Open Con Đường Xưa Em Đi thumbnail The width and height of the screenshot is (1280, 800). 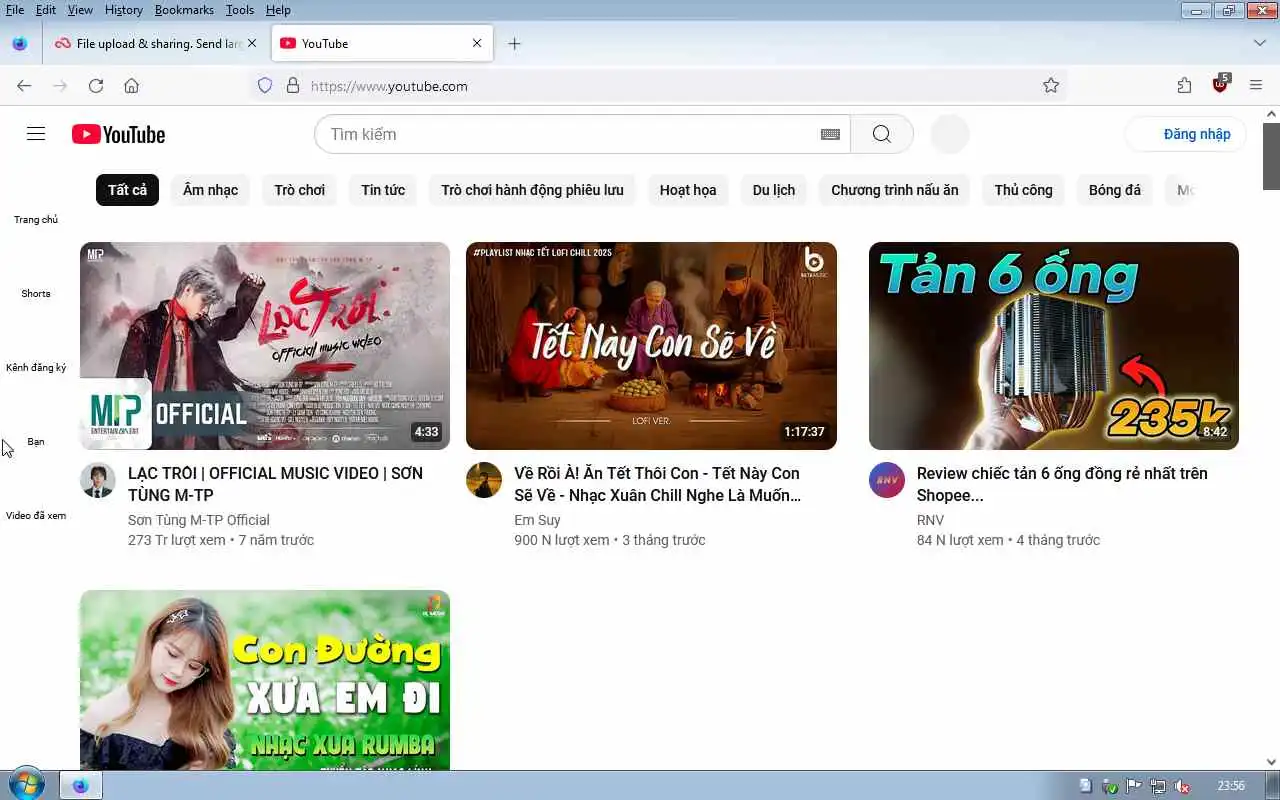[x=265, y=680]
